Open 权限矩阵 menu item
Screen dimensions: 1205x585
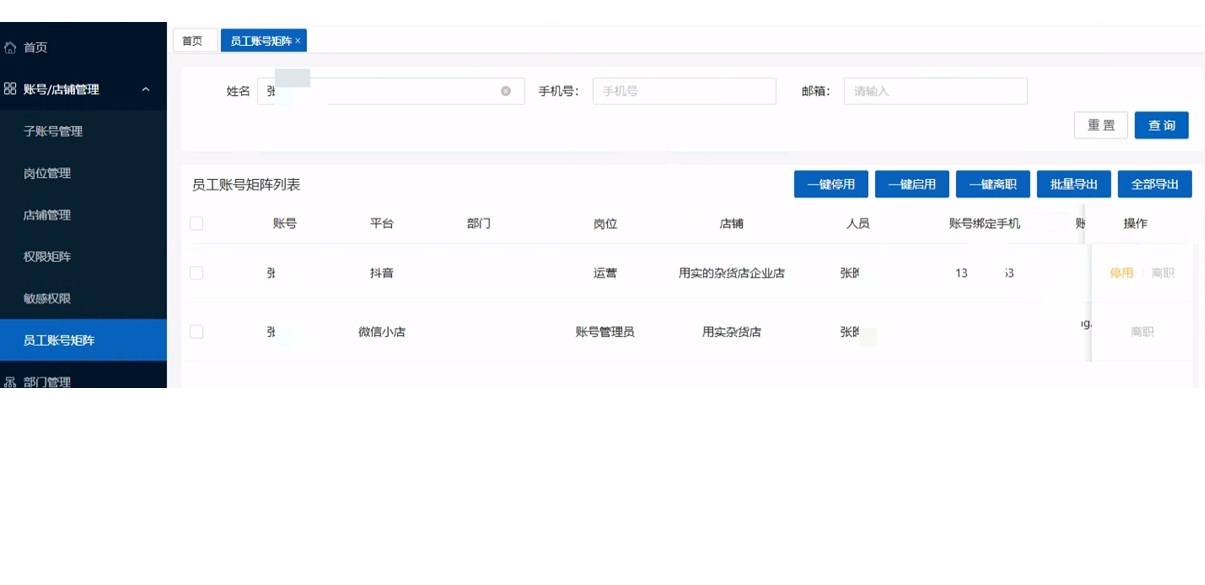click(x=47, y=257)
